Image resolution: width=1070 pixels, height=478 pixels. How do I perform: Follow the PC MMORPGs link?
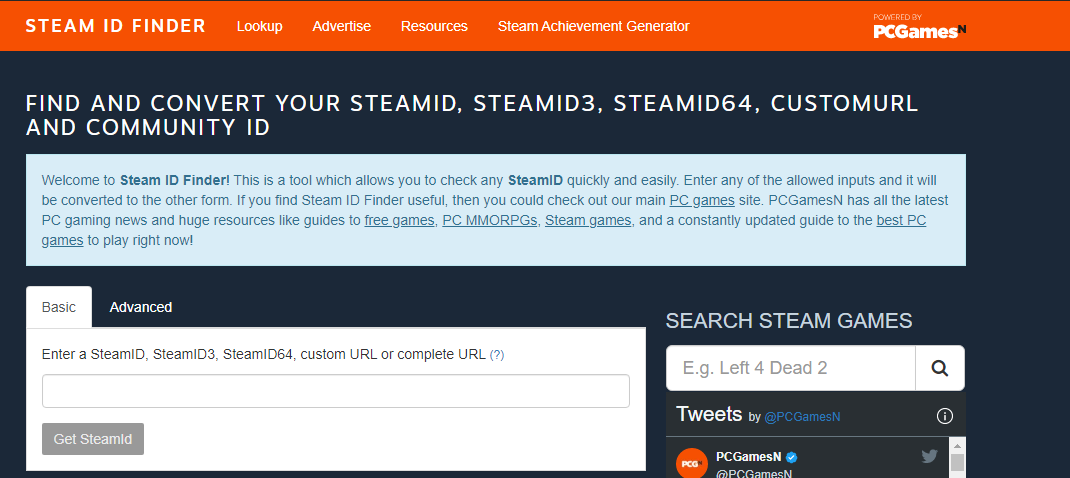pyautogui.click(x=490, y=221)
